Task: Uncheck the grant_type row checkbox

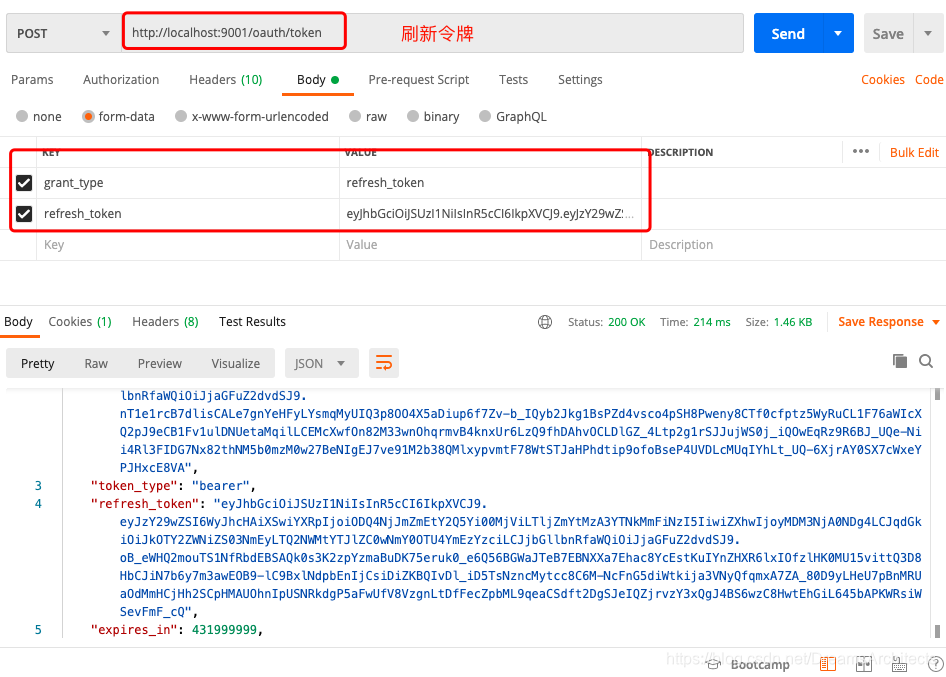Action: coord(24,182)
